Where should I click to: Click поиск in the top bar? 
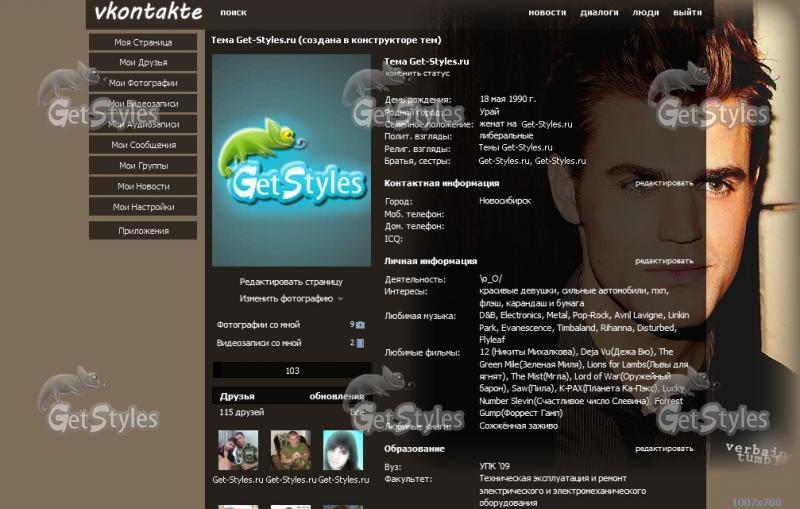[233, 12]
